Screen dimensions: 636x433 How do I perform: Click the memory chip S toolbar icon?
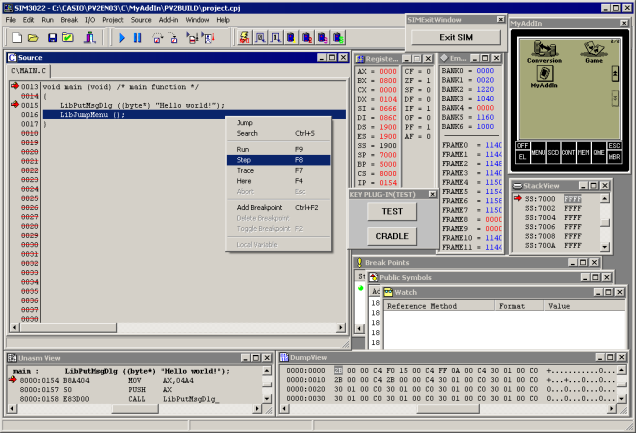click(338, 38)
